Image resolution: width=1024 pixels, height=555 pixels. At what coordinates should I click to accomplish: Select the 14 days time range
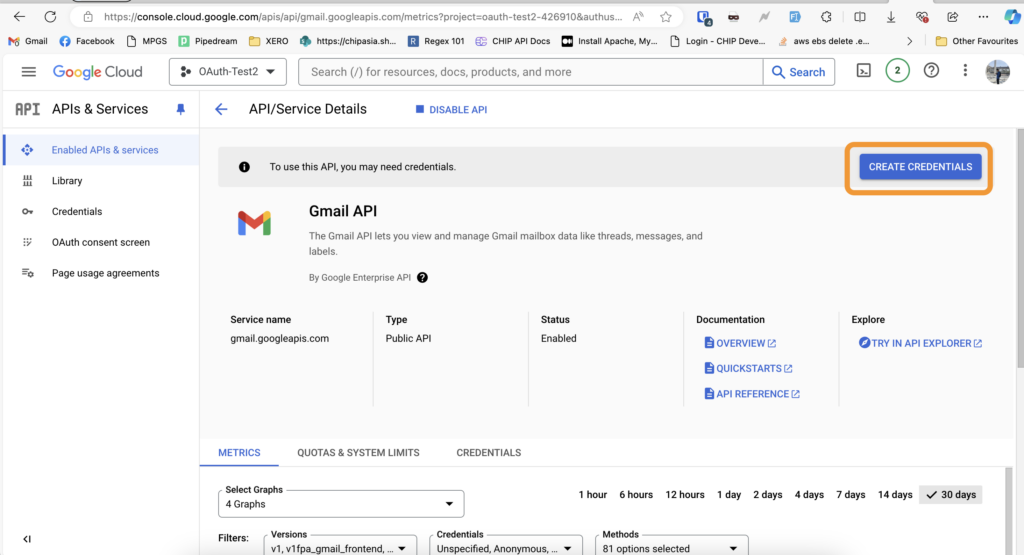coord(895,495)
